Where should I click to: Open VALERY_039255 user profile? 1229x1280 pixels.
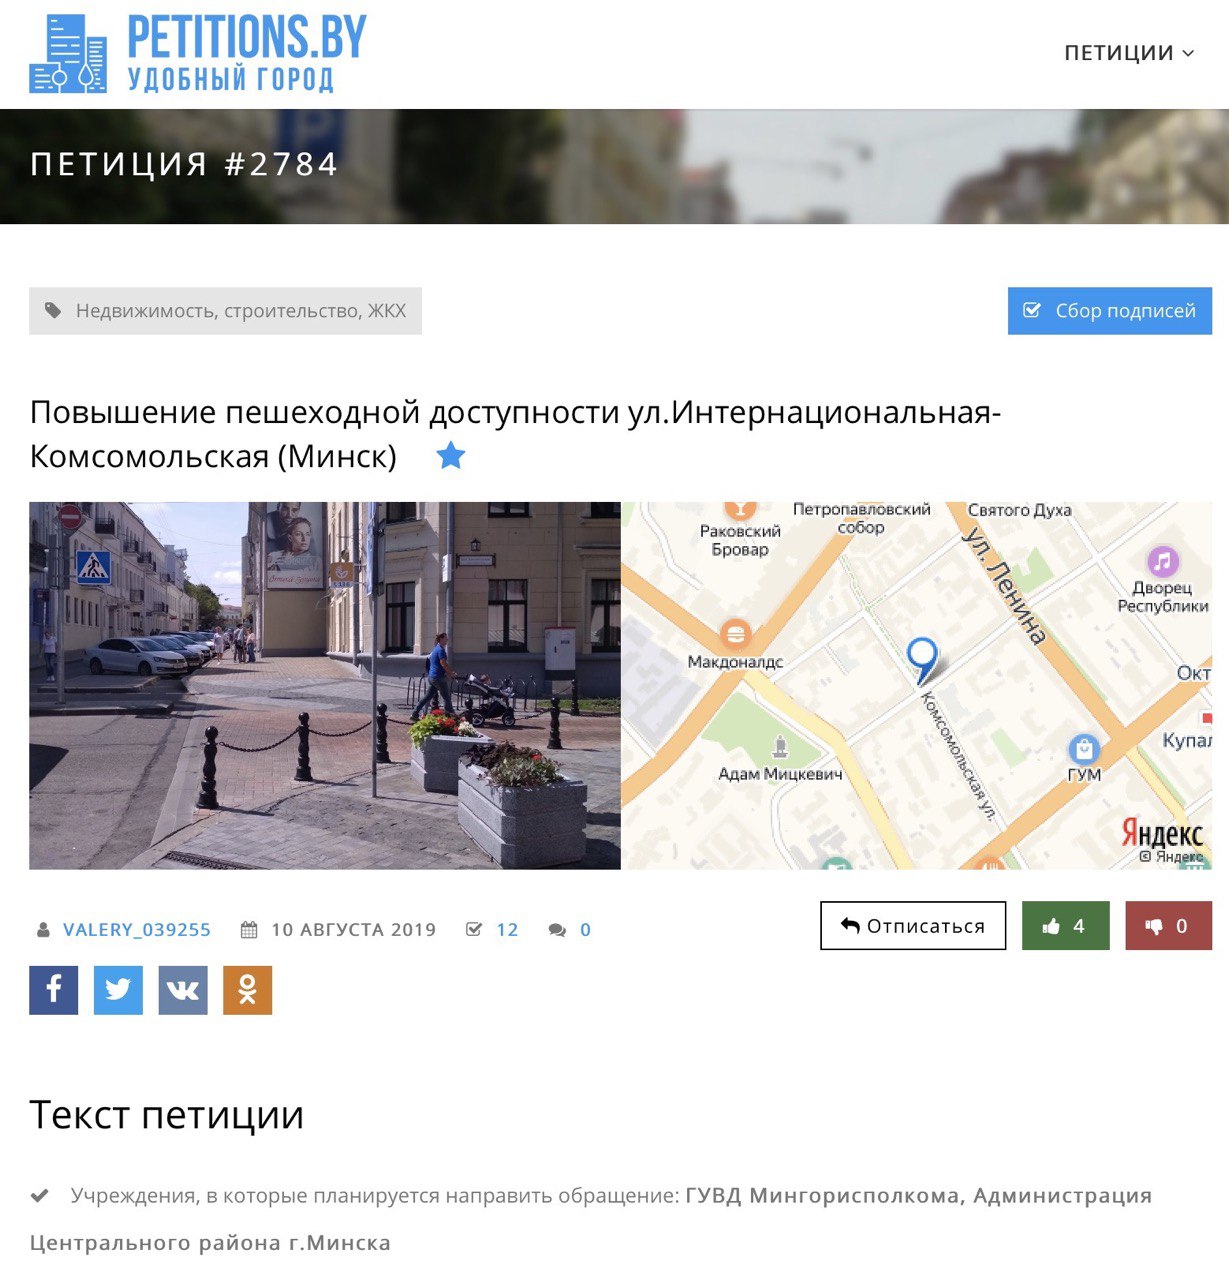coord(137,930)
